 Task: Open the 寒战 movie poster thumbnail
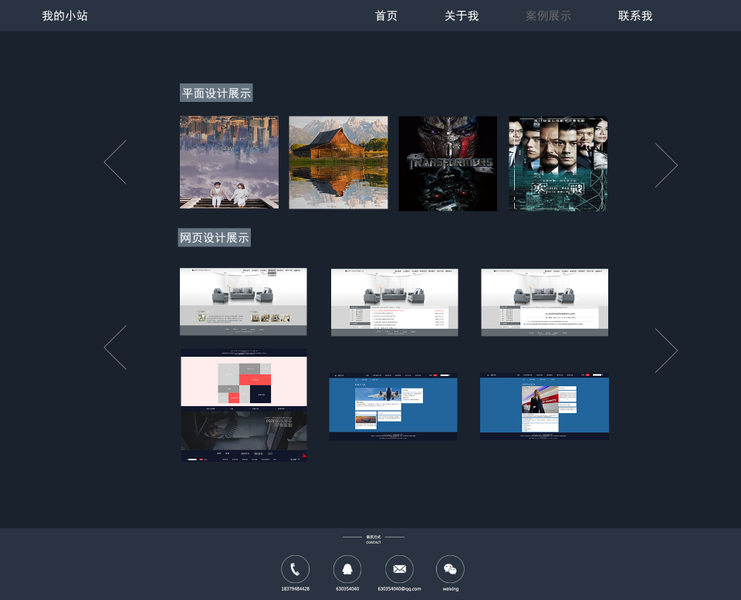[558, 163]
